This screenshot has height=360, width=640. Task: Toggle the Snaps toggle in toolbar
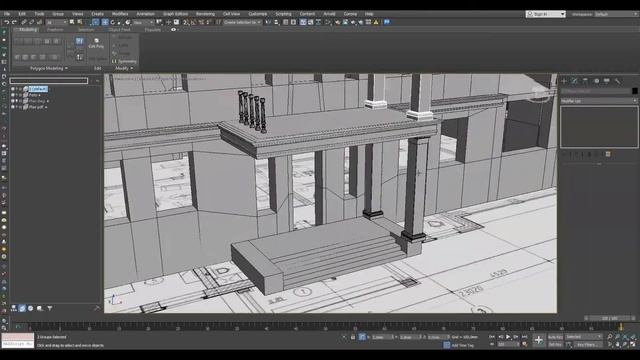pos(186,22)
